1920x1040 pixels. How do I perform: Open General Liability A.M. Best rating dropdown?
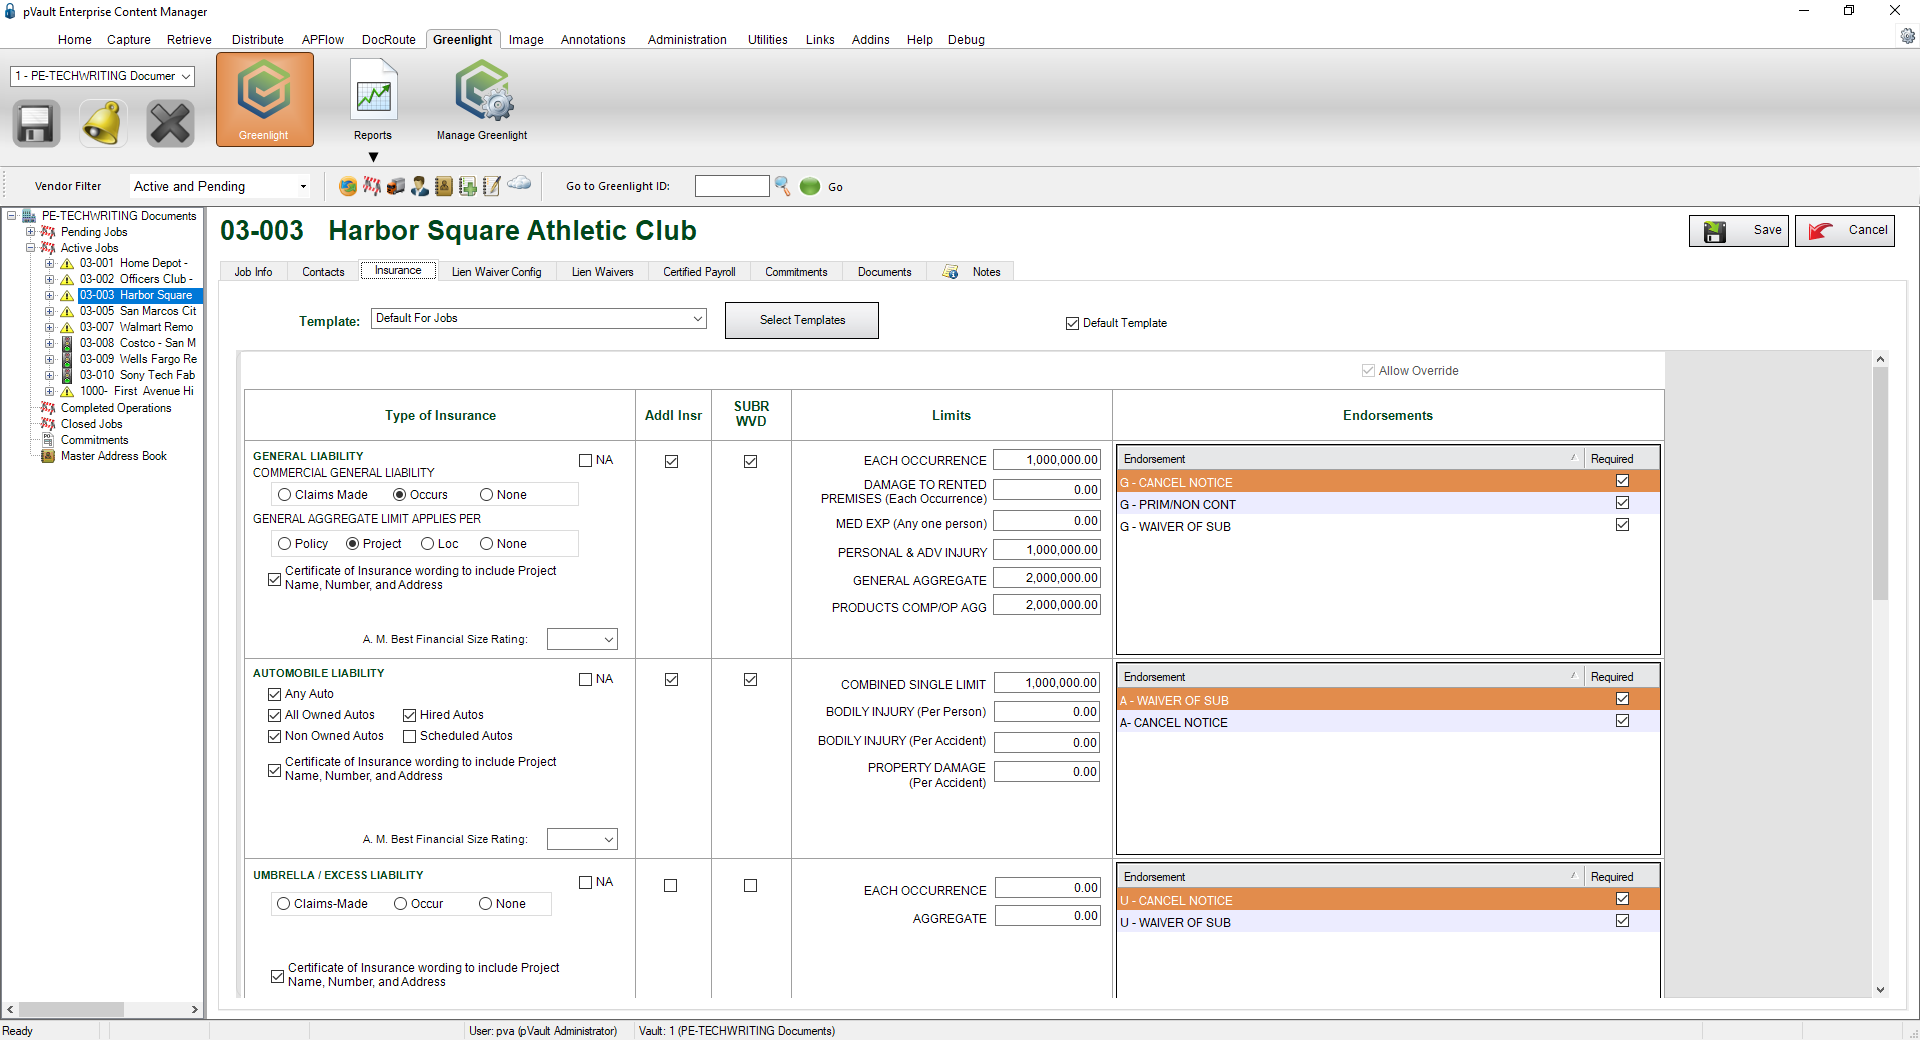[x=608, y=640]
